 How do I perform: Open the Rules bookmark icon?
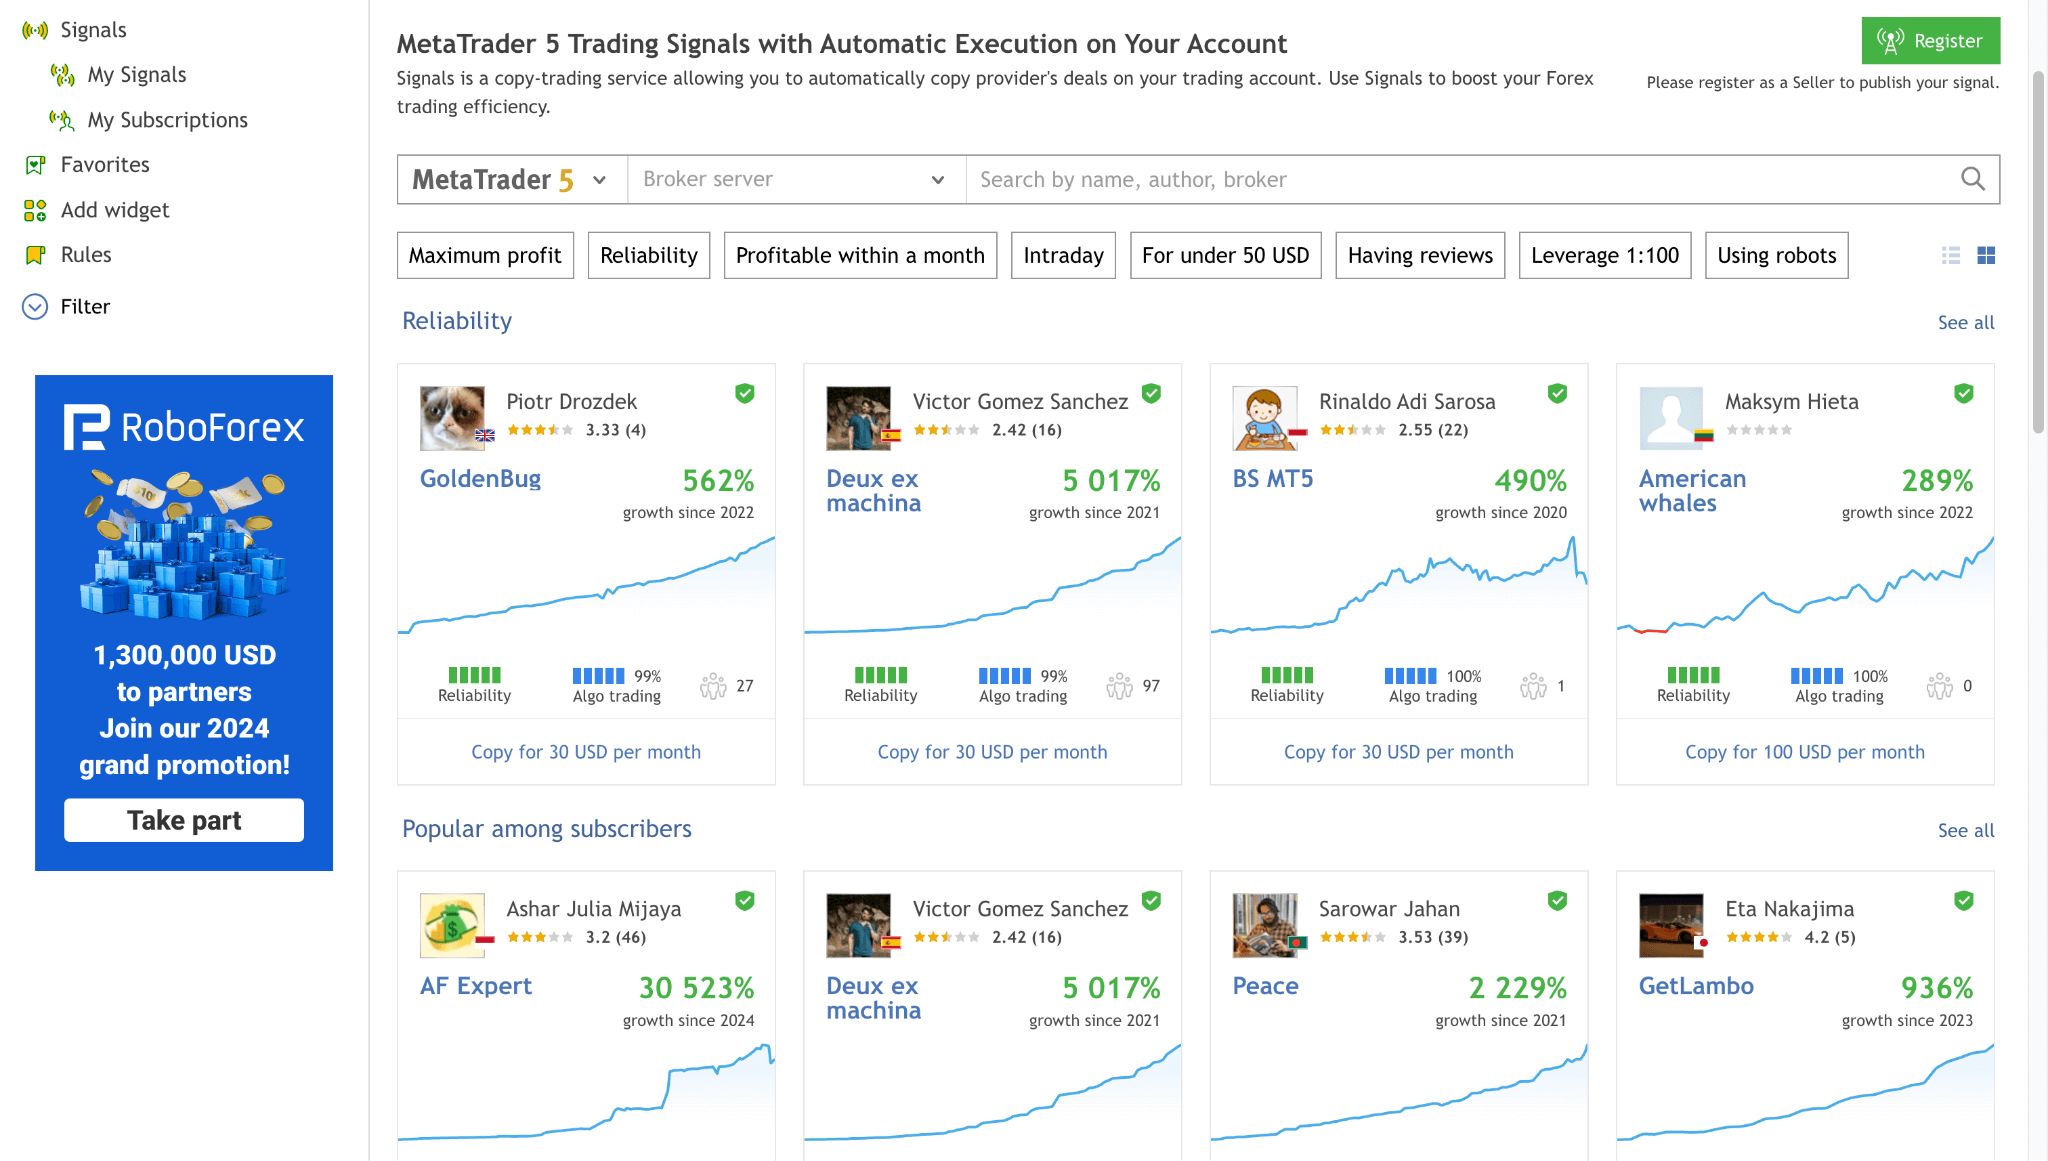pyautogui.click(x=35, y=255)
